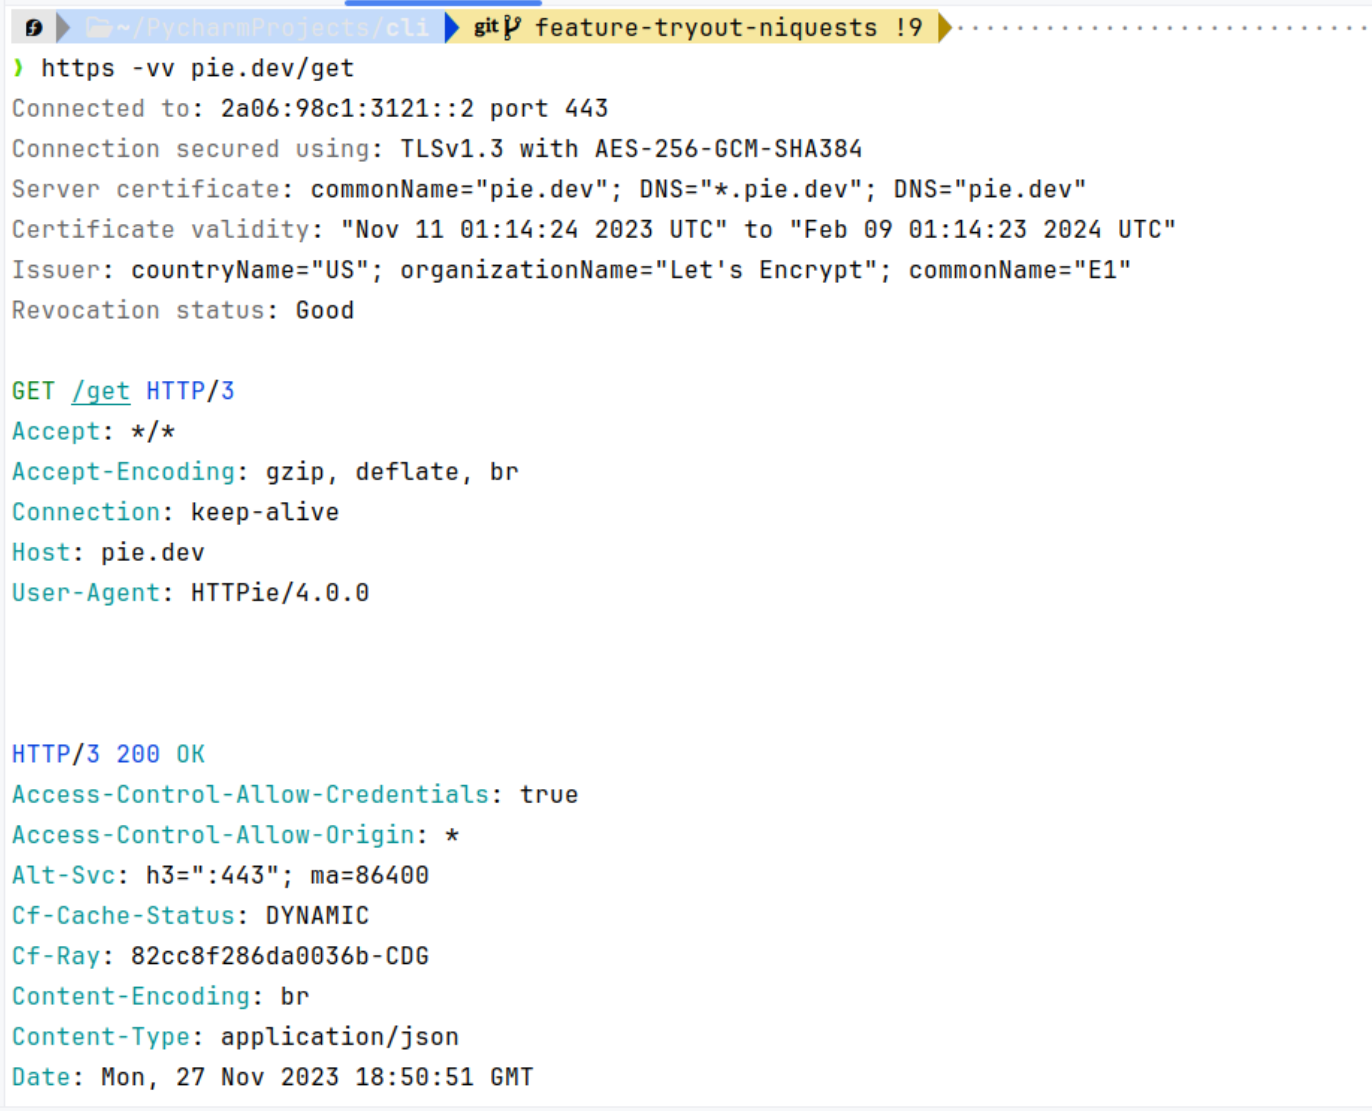Click the Revocation status Good value
Image resolution: width=1372 pixels, height=1111 pixels.
324,310
